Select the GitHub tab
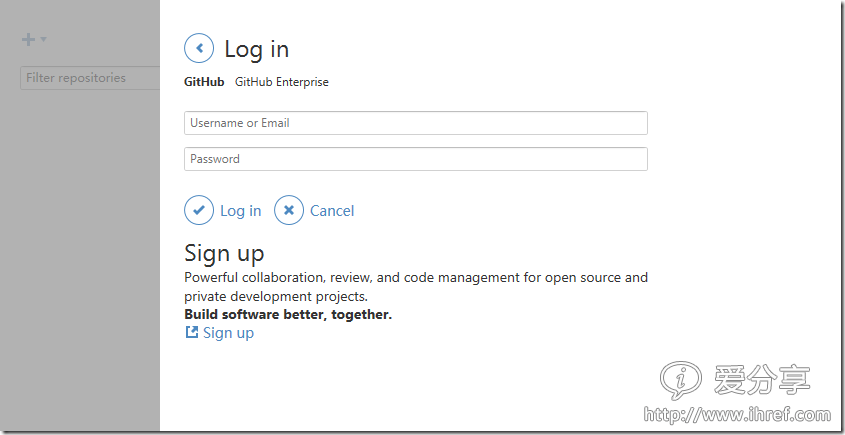 pyautogui.click(x=204, y=82)
